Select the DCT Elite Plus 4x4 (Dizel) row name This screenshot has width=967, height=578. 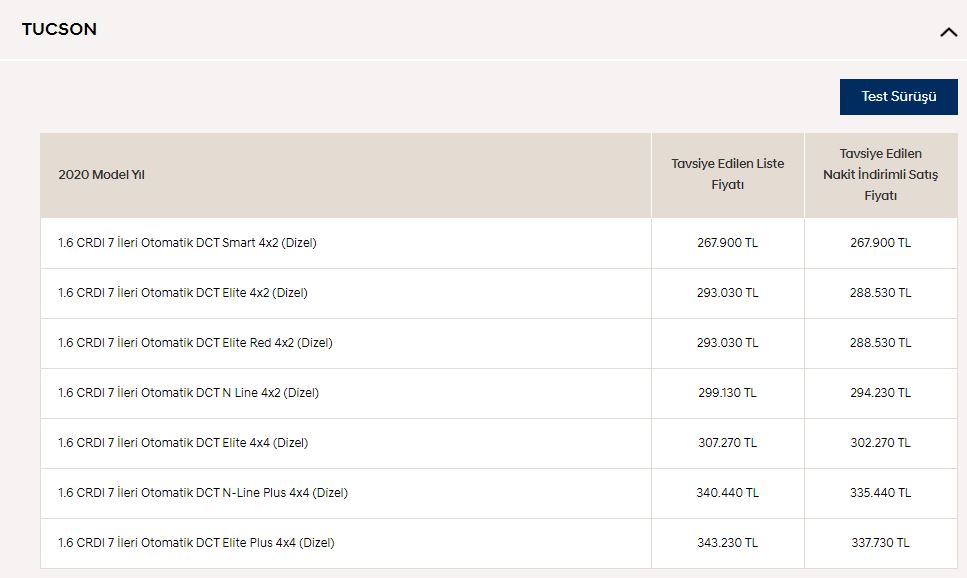tap(196, 543)
